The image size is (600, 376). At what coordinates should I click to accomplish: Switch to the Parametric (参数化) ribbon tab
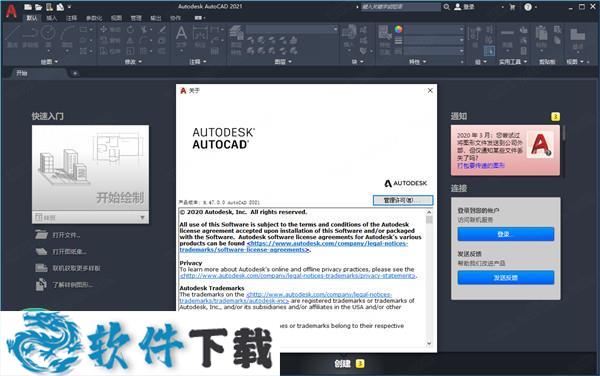coord(94,18)
